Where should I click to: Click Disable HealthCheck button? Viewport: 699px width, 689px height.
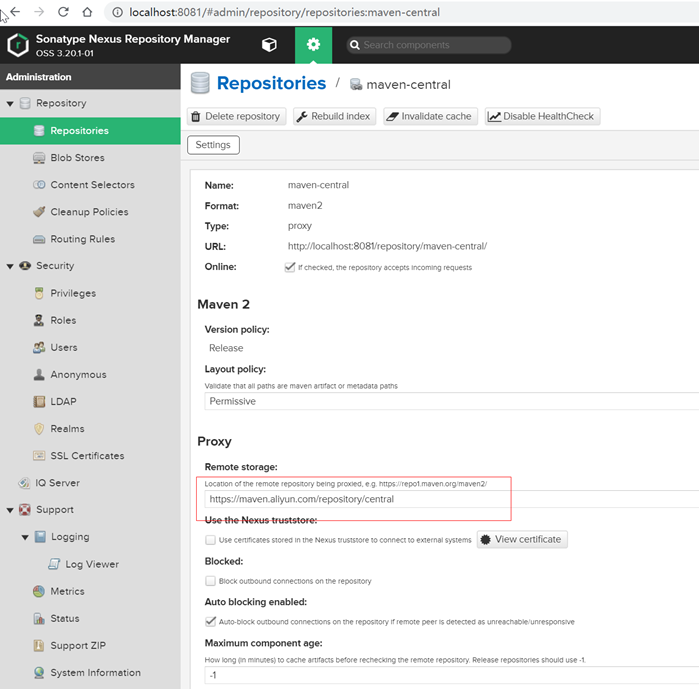click(x=542, y=116)
